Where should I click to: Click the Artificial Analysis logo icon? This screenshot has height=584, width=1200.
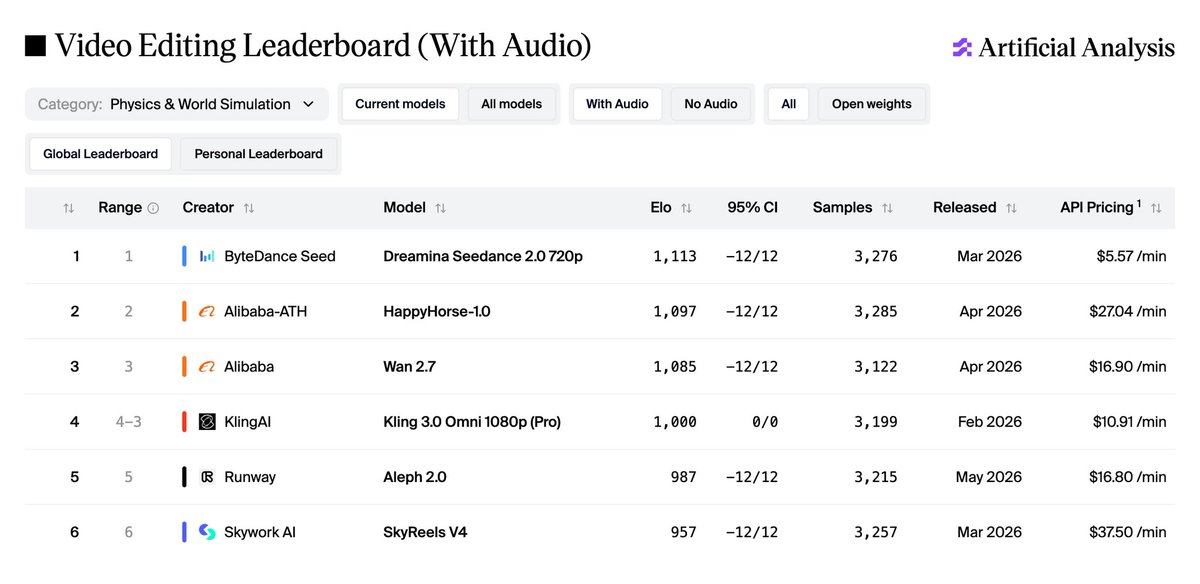tap(961, 47)
